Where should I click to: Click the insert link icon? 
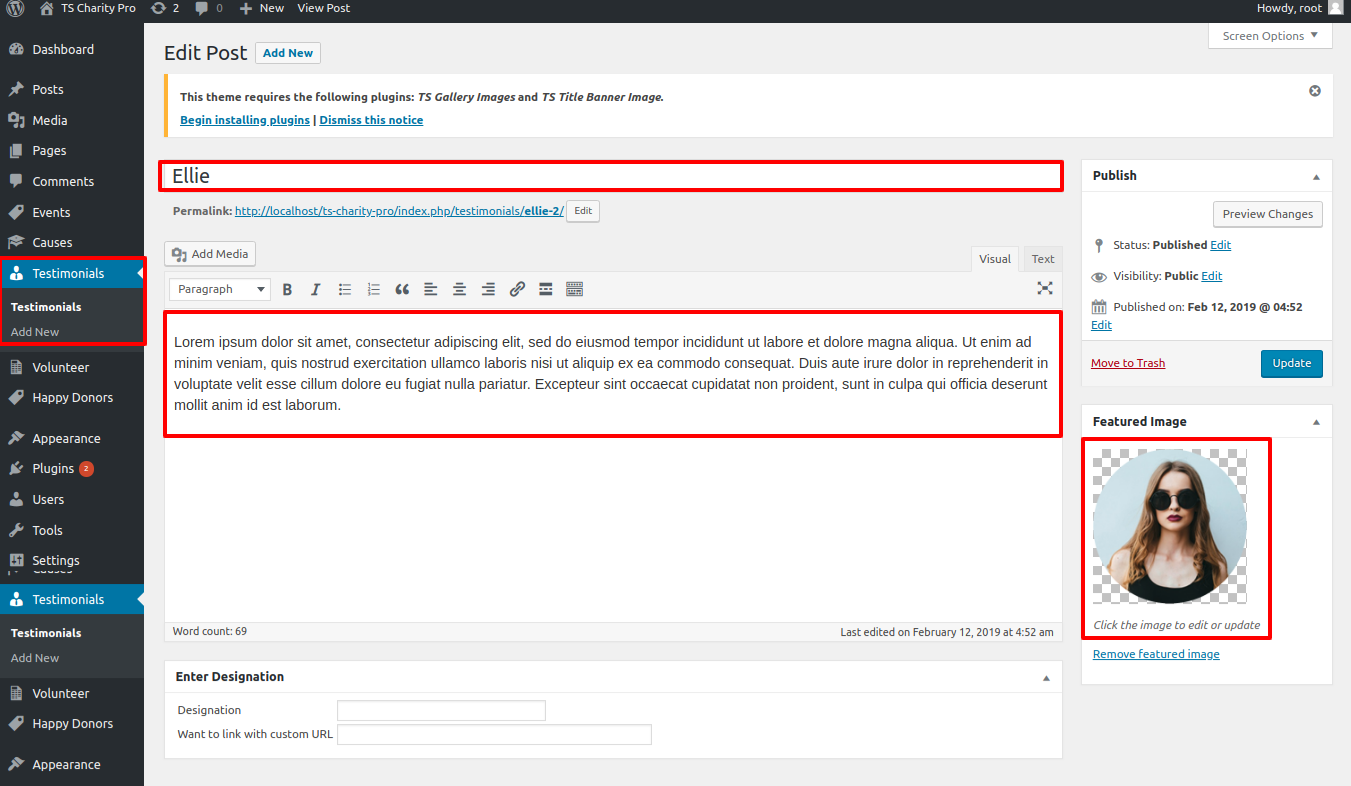[517, 289]
